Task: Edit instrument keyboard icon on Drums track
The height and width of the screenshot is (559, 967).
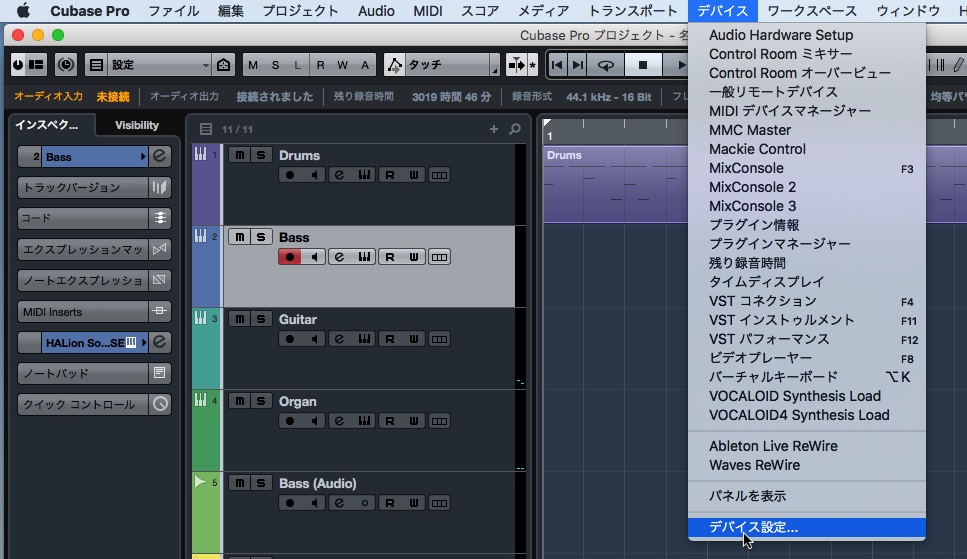Action: tap(364, 175)
